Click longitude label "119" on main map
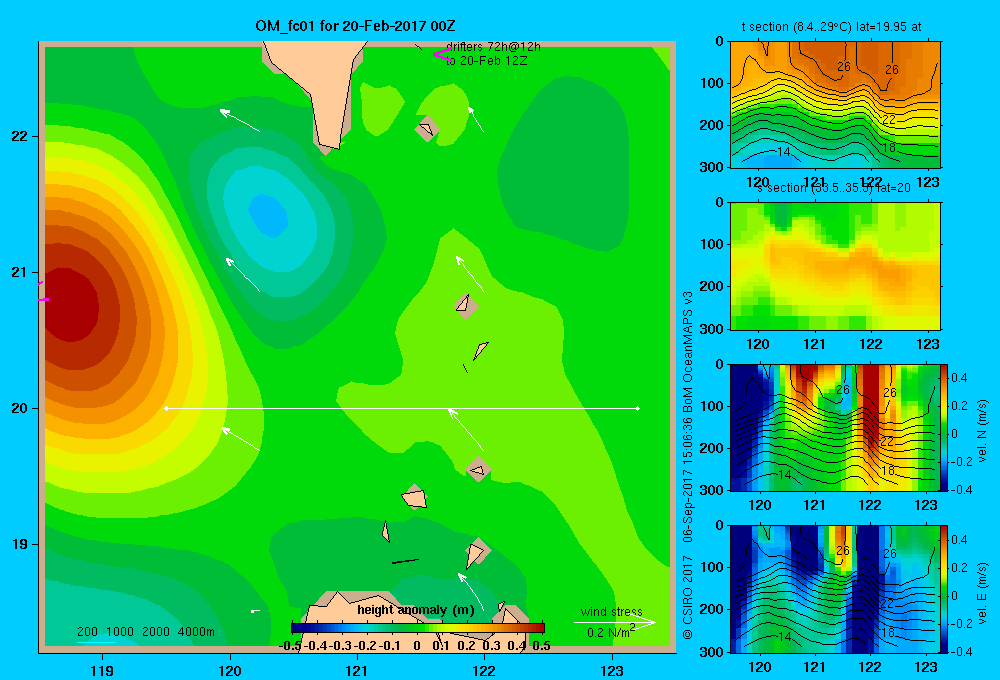Image resolution: width=1000 pixels, height=680 pixels. coord(103,670)
